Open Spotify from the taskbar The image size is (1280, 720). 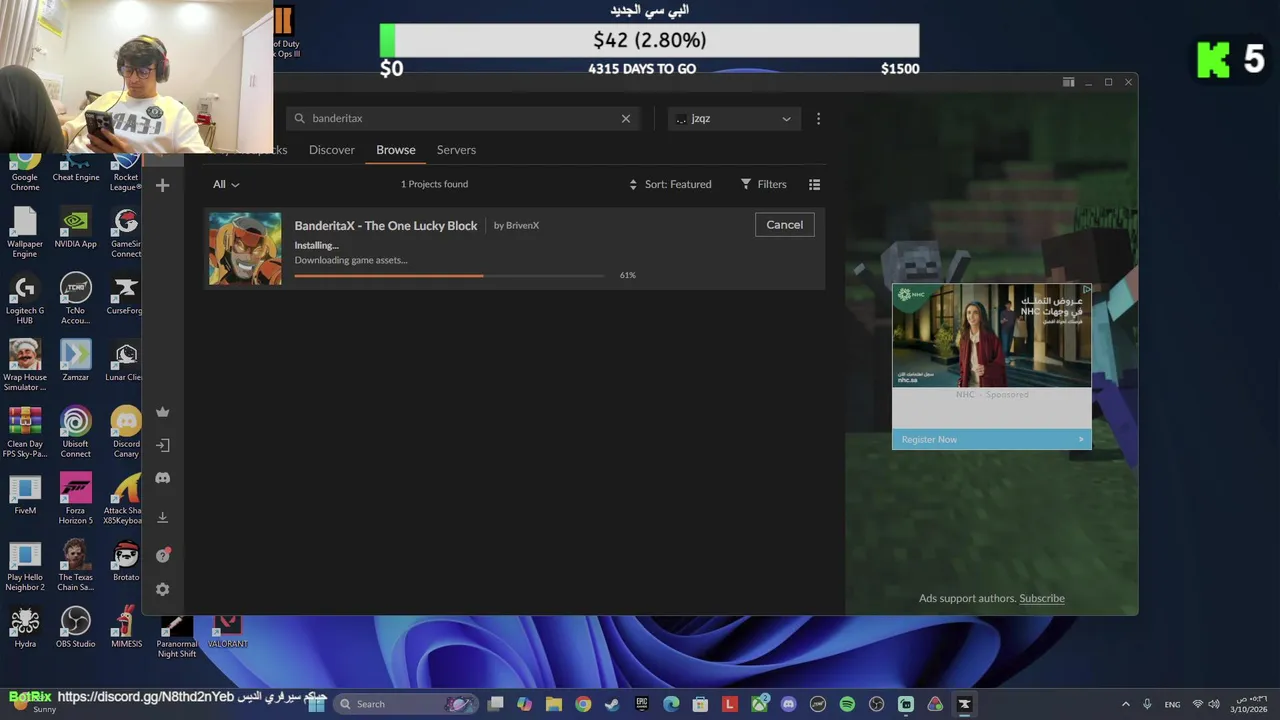coord(847,704)
